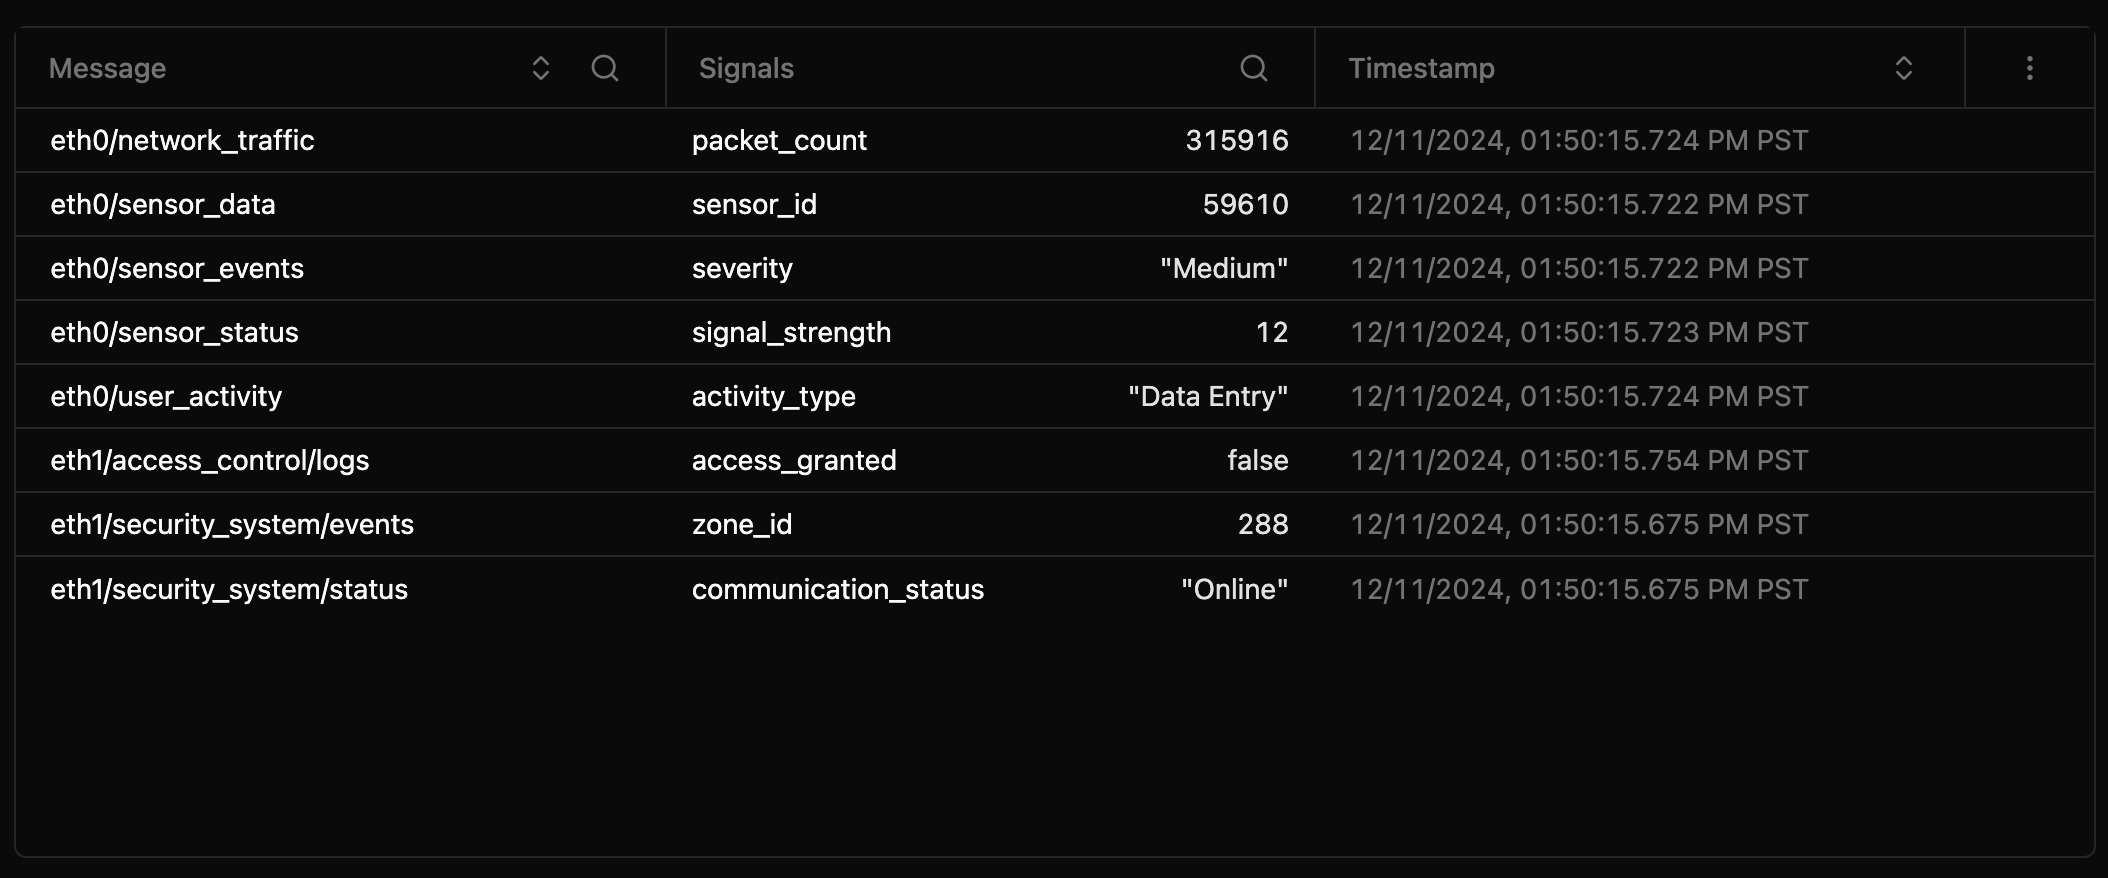Screen dimensions: 2108x878
Task: Open the three-dot table options menu
Action: click(2029, 68)
